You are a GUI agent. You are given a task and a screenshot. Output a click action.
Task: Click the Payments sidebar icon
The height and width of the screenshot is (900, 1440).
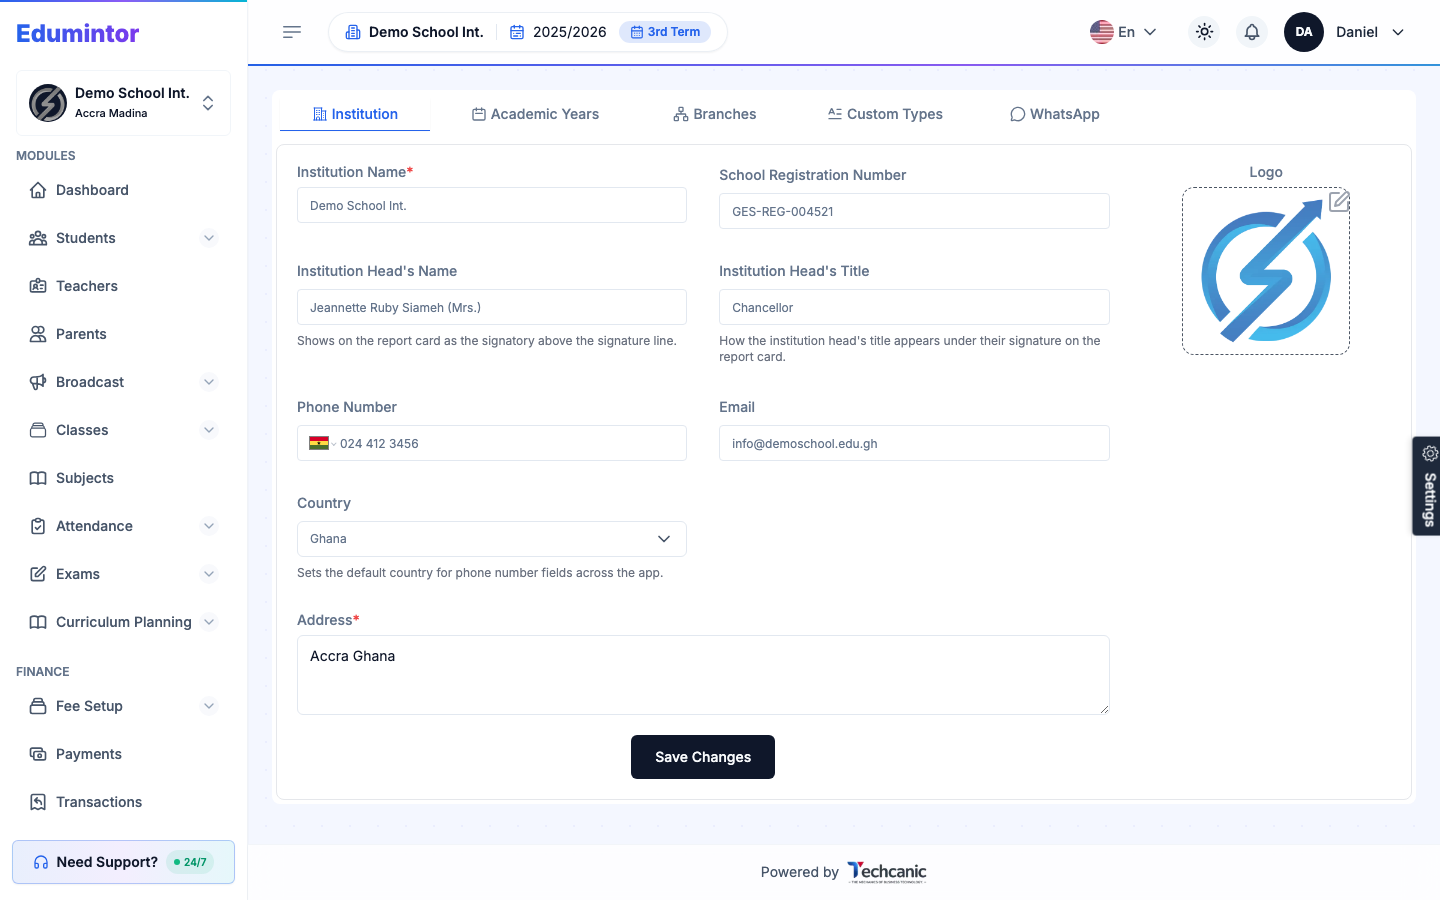coord(38,754)
